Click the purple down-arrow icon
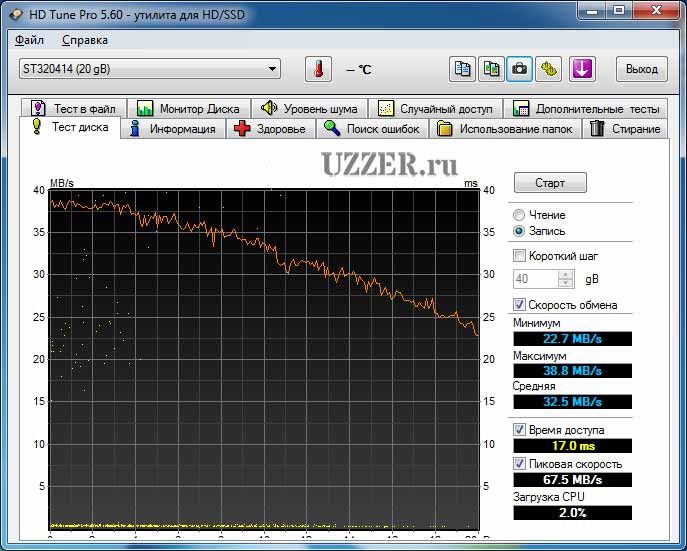The width and height of the screenshot is (687, 551). (583, 69)
